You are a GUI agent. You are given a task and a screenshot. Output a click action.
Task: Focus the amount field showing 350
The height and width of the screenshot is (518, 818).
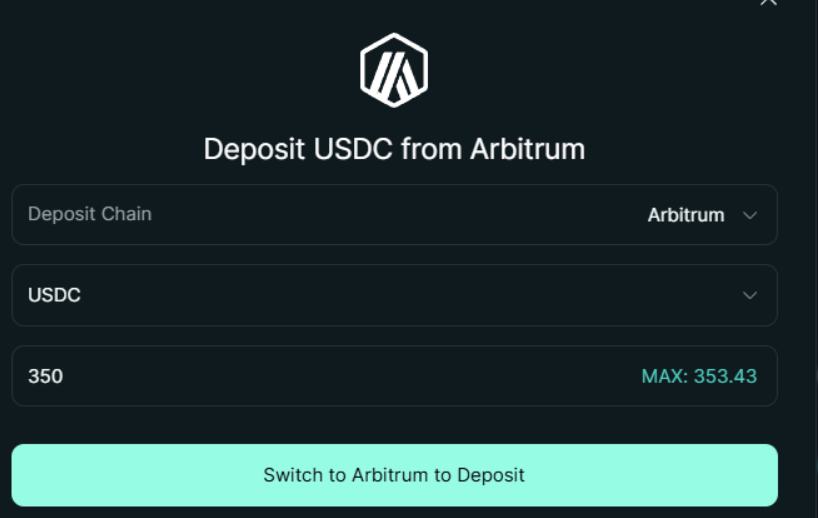pos(394,376)
